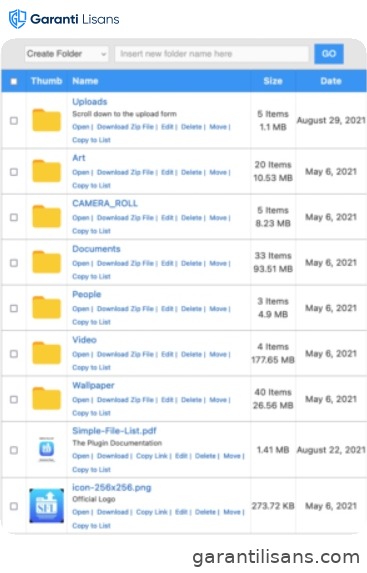367x573 pixels.
Task: Click Delete for Simple-File-List.pdf
Action: point(205,456)
